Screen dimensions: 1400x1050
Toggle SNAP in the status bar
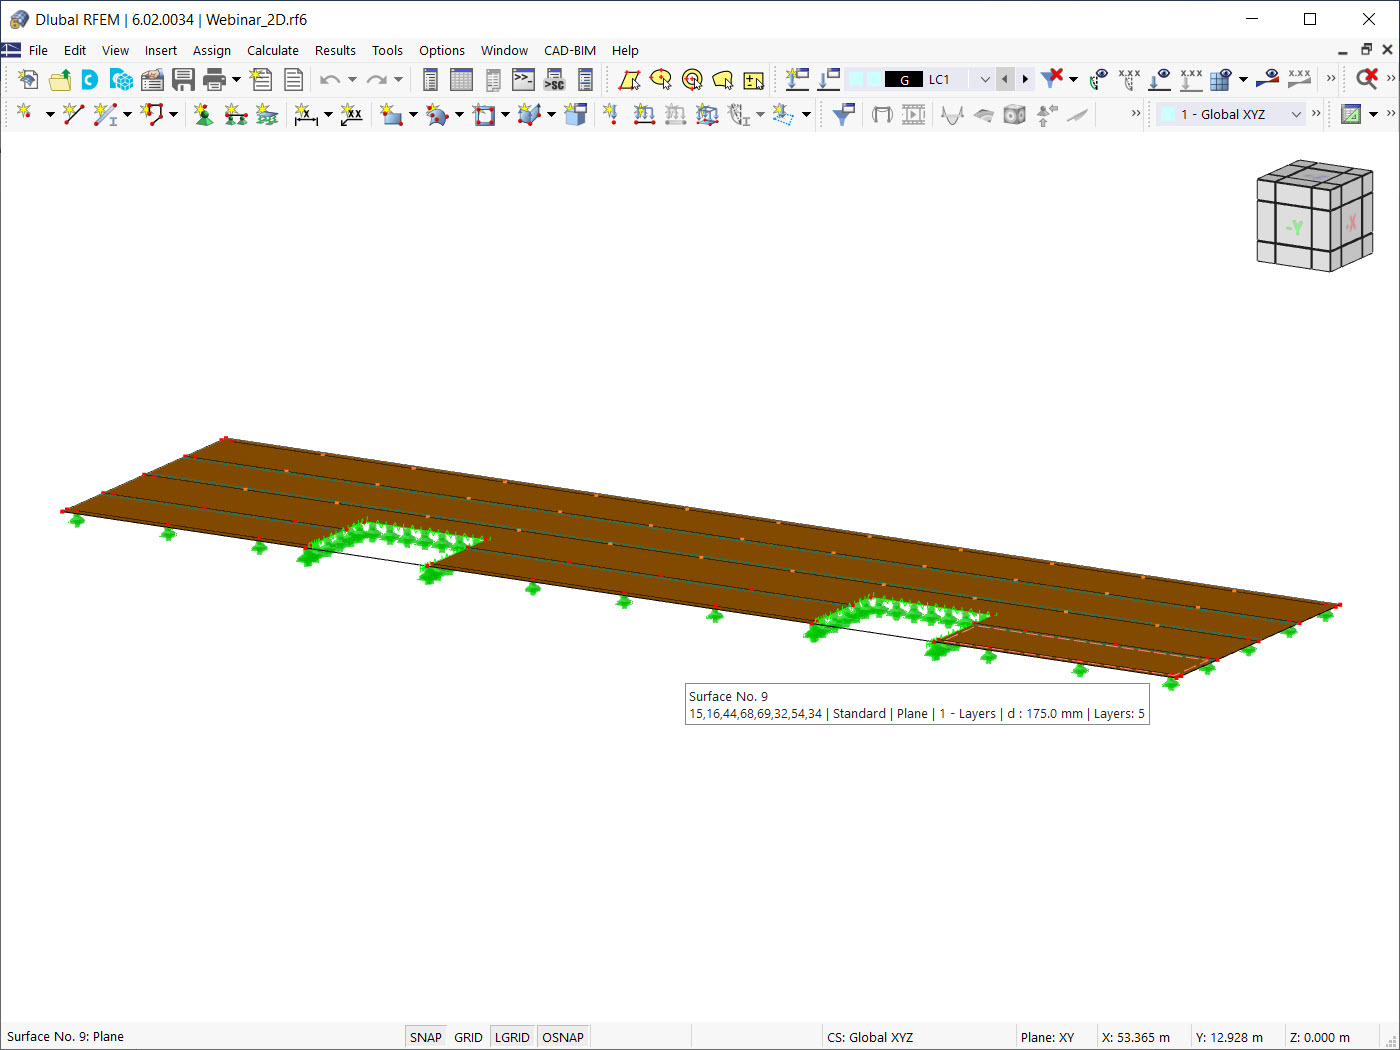click(425, 1037)
